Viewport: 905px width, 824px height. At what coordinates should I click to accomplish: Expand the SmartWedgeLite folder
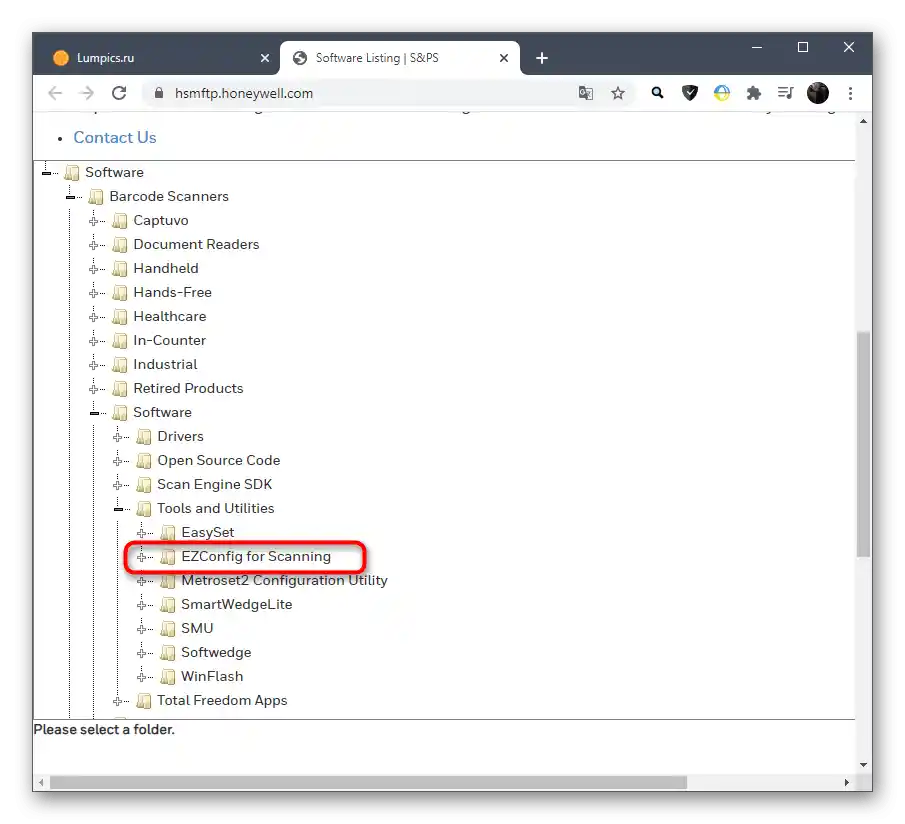click(x=142, y=605)
